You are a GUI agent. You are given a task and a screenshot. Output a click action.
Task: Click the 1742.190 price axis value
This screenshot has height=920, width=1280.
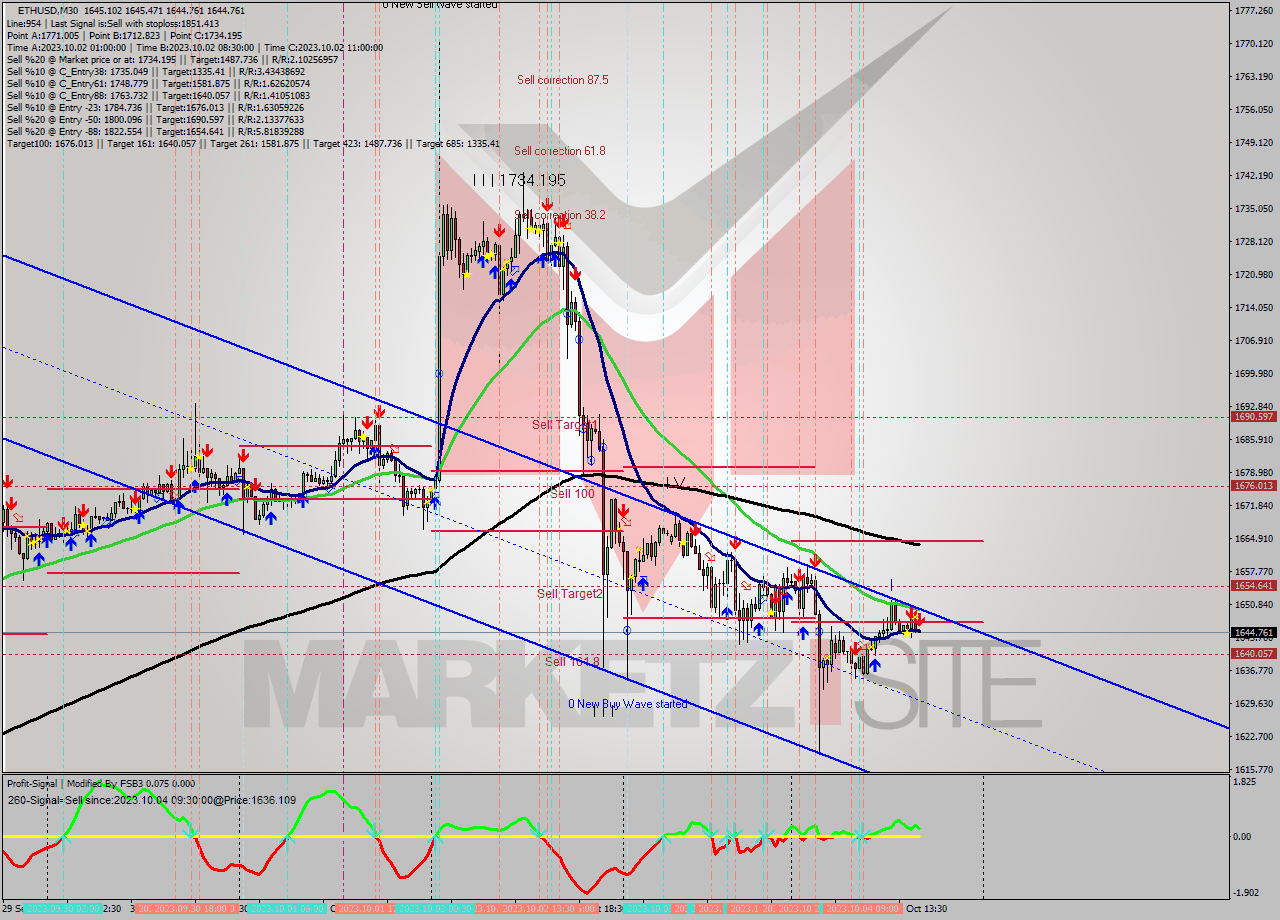point(1253,175)
